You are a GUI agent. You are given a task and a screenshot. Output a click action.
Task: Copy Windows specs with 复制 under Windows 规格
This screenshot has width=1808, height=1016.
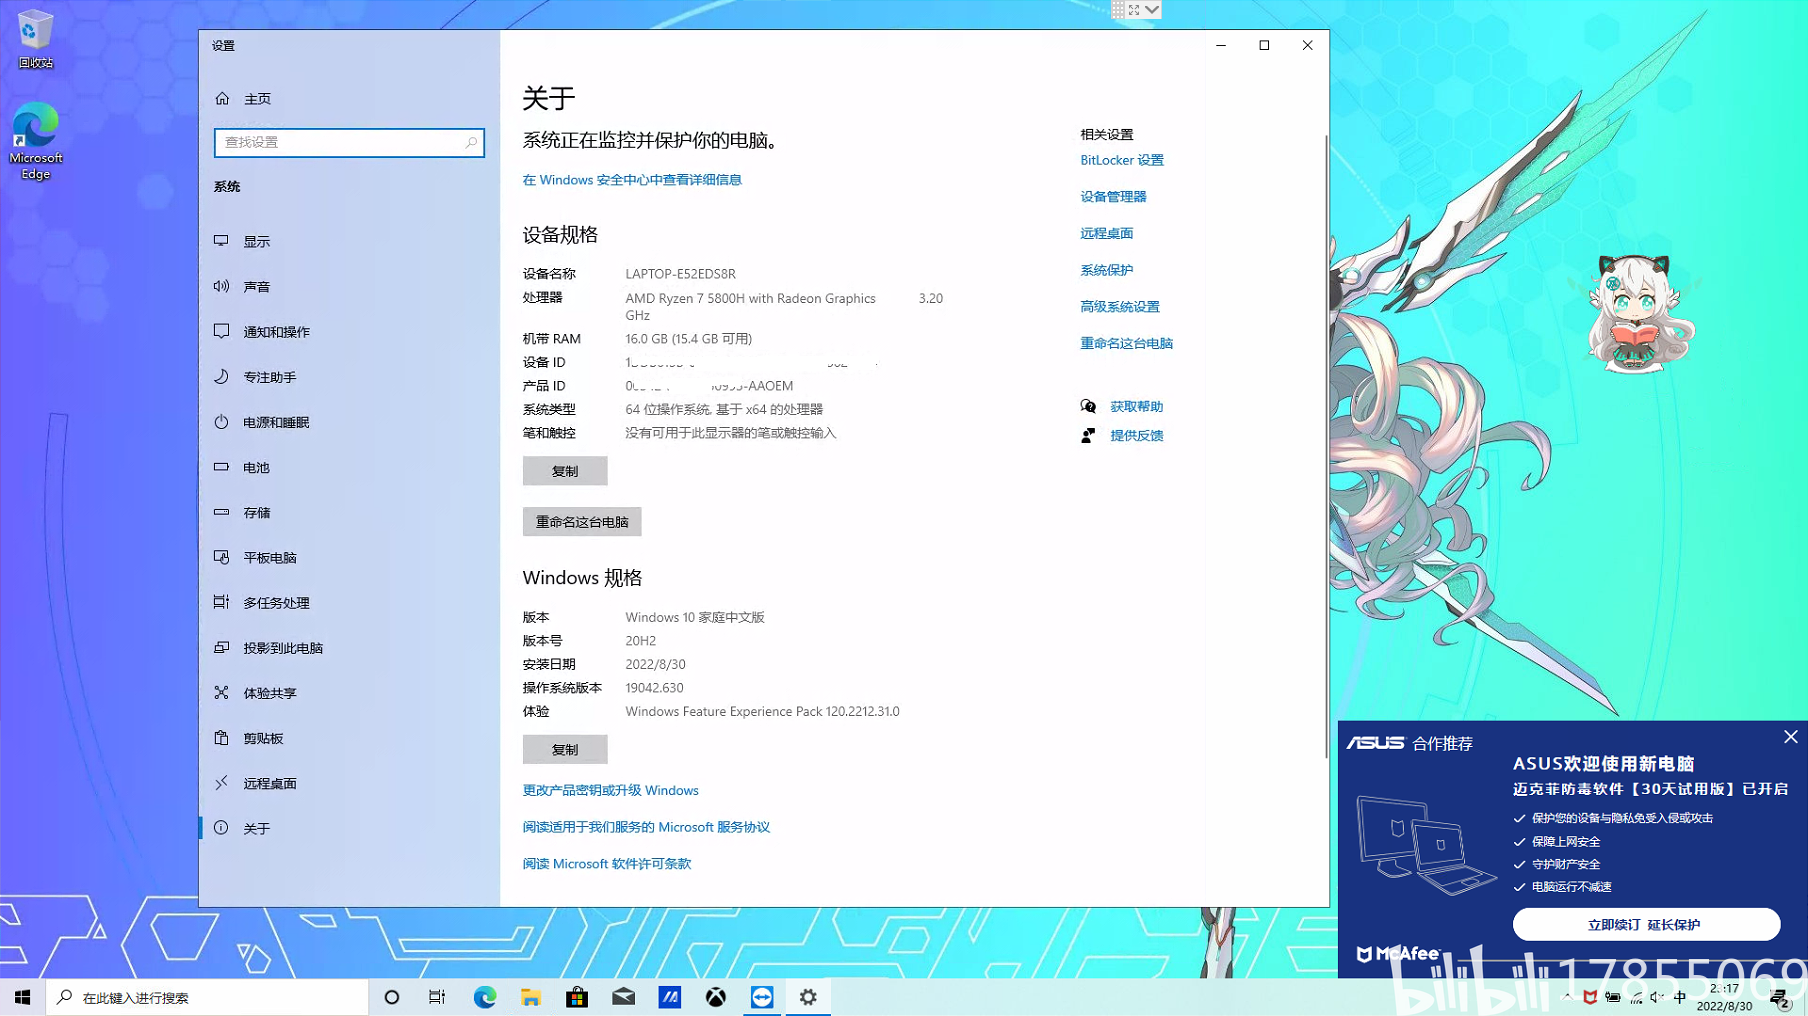tap(565, 749)
